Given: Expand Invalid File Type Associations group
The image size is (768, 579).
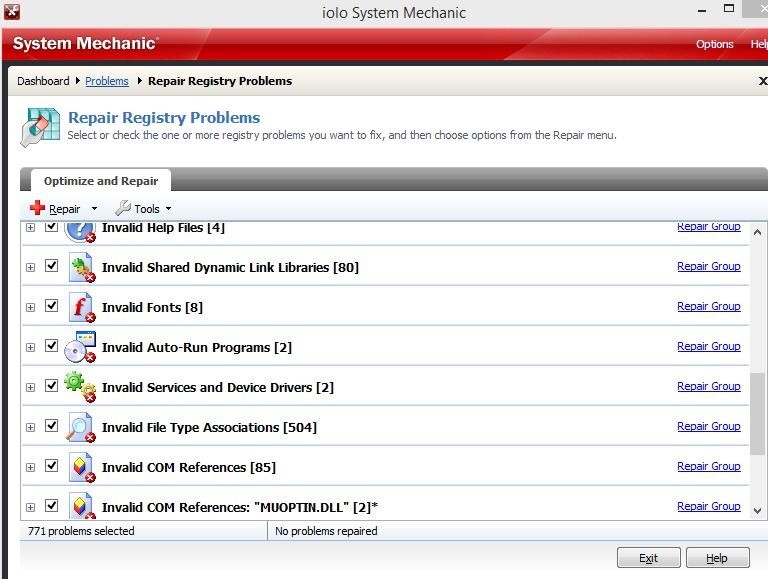Looking at the screenshot, I should [x=30, y=428].
